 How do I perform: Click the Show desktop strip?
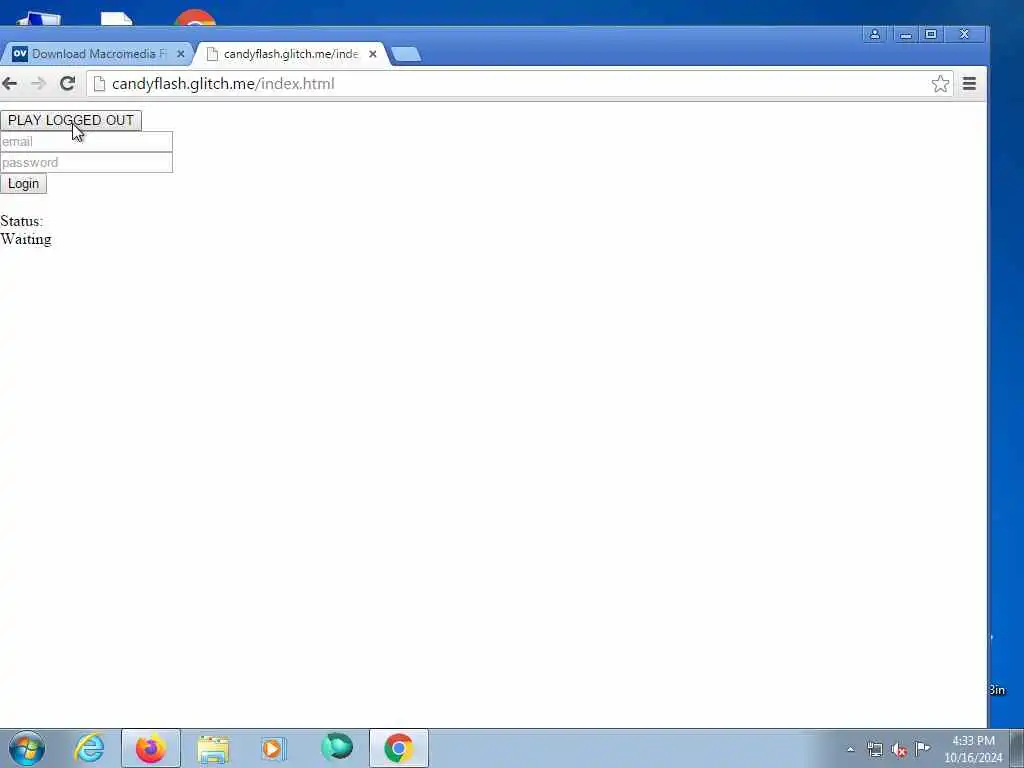tap(1017, 748)
